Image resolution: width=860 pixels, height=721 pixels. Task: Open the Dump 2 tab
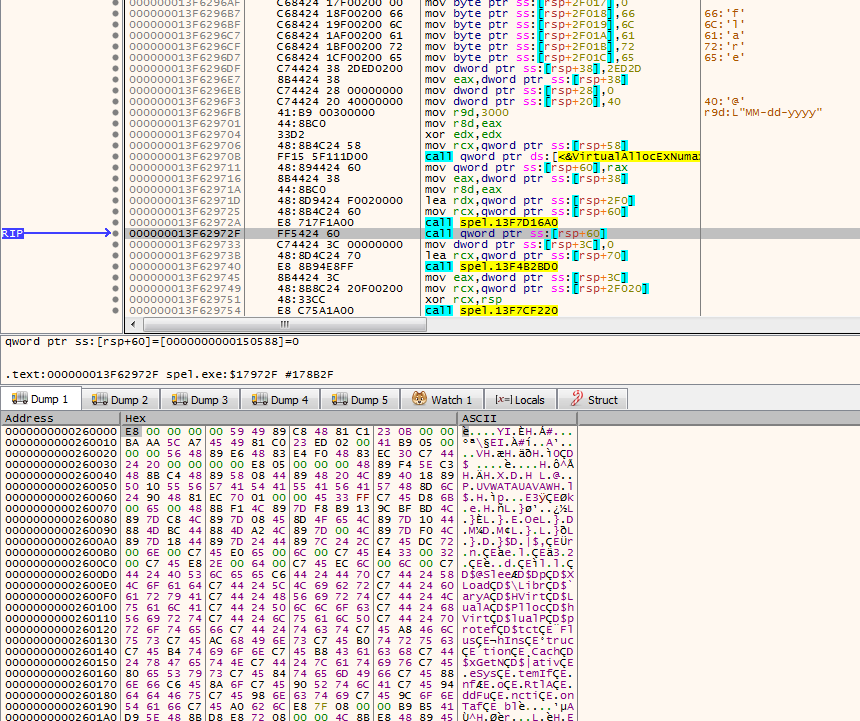point(121,399)
